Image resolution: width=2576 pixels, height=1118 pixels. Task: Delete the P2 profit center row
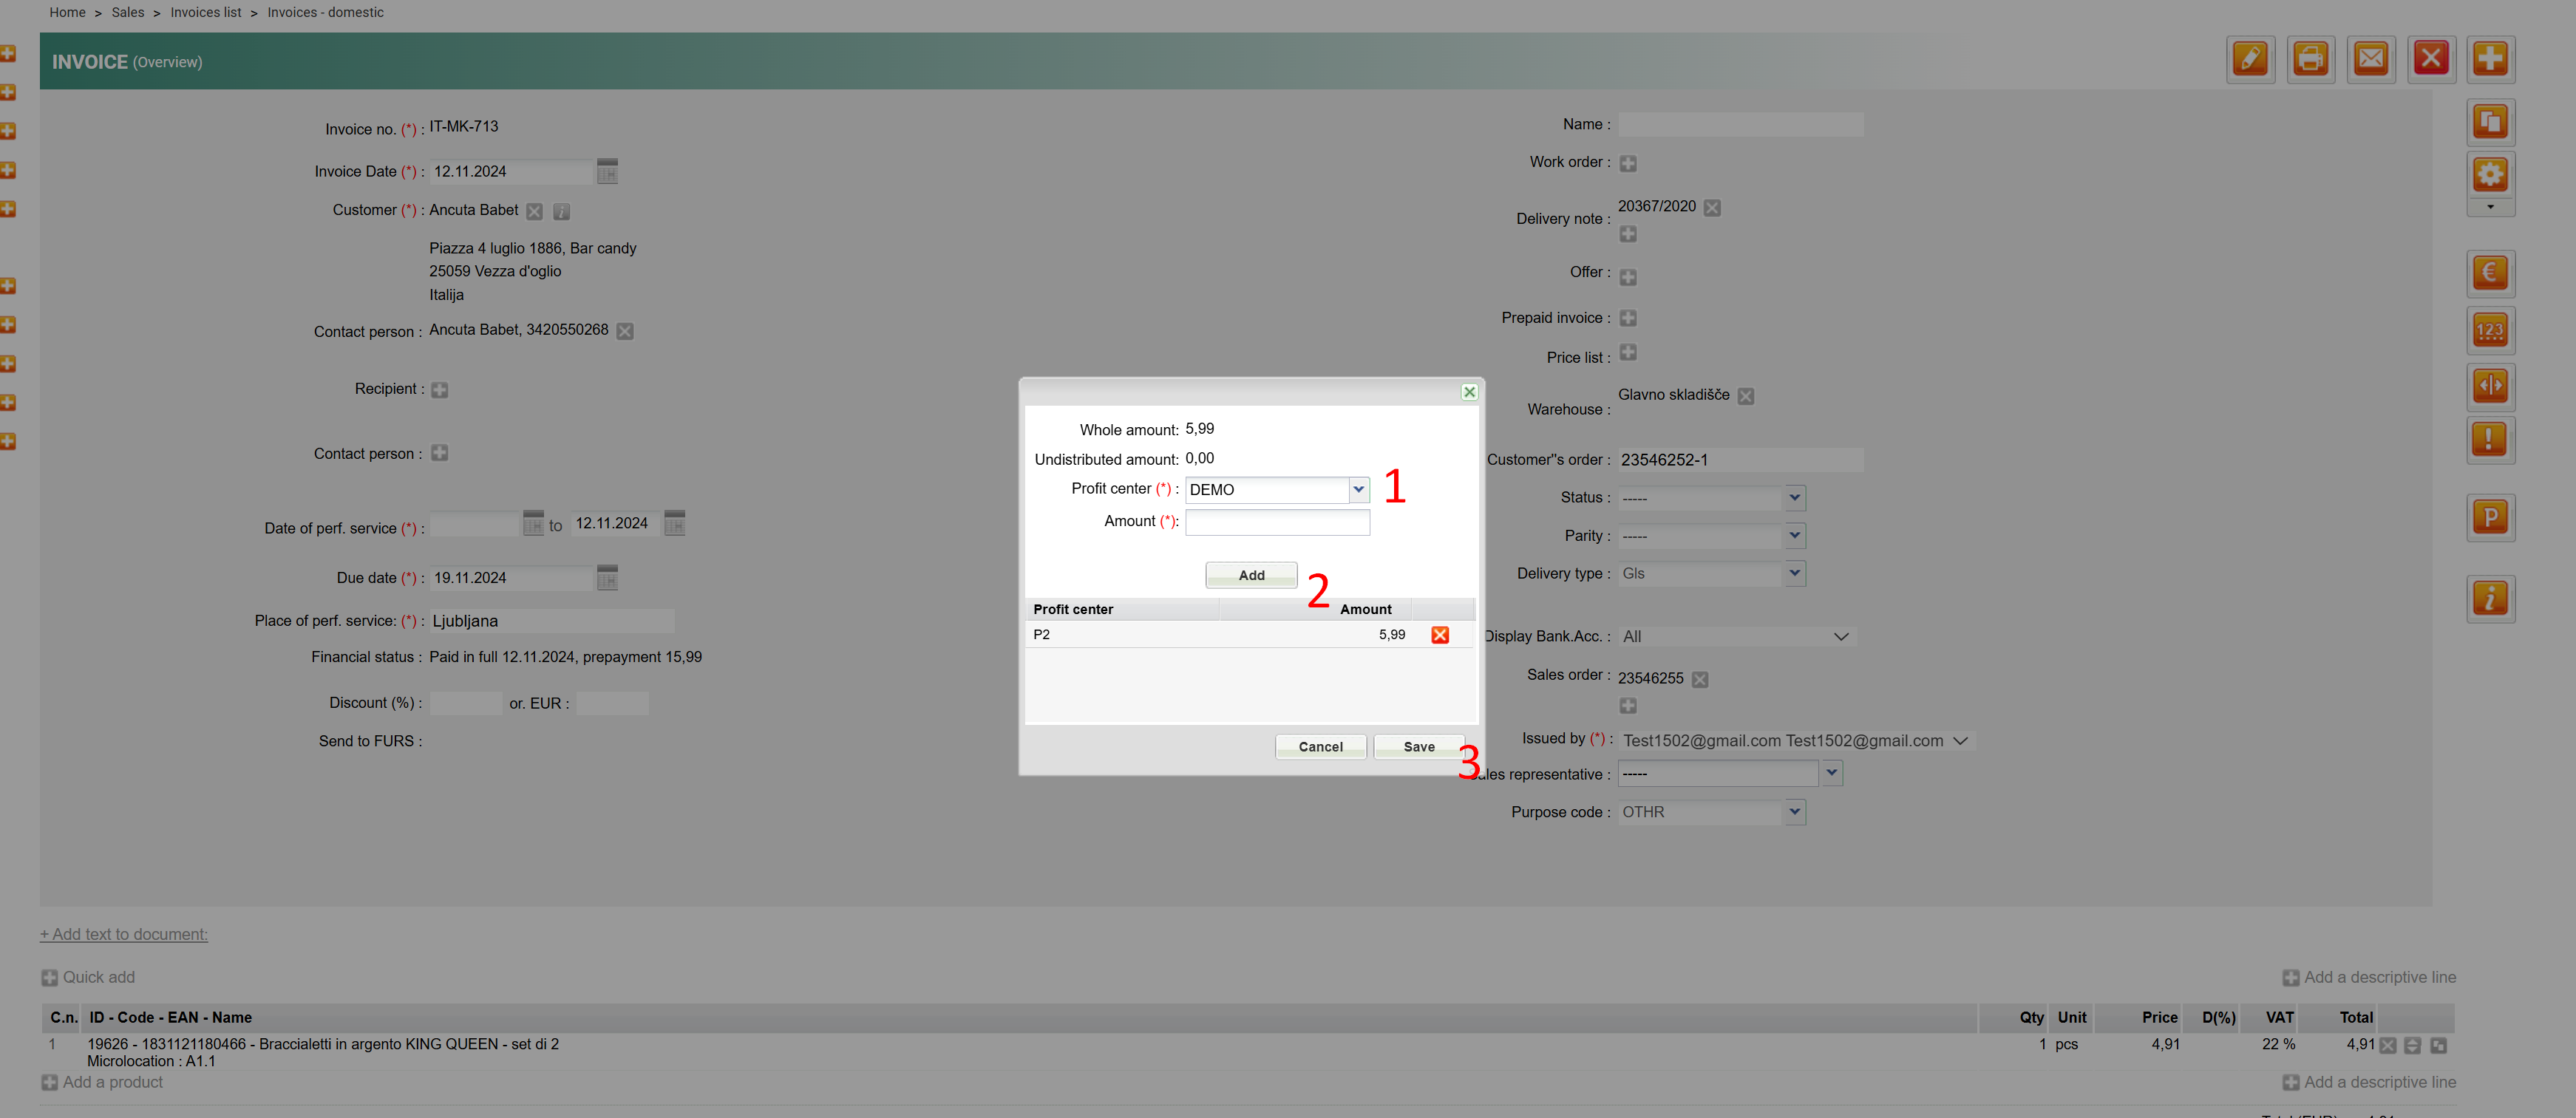[x=1440, y=635]
